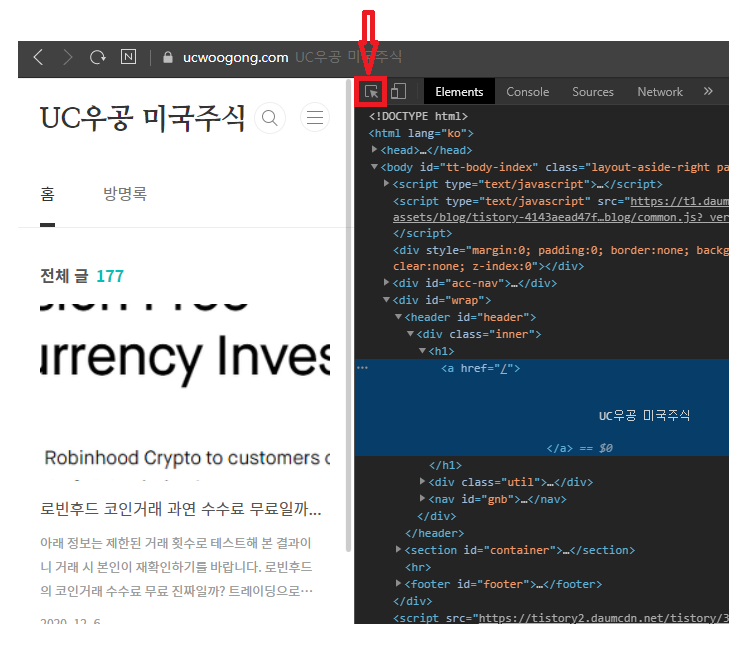Click the tistory2.daumcdn script src link
The height and width of the screenshot is (646, 750).
[604, 618]
